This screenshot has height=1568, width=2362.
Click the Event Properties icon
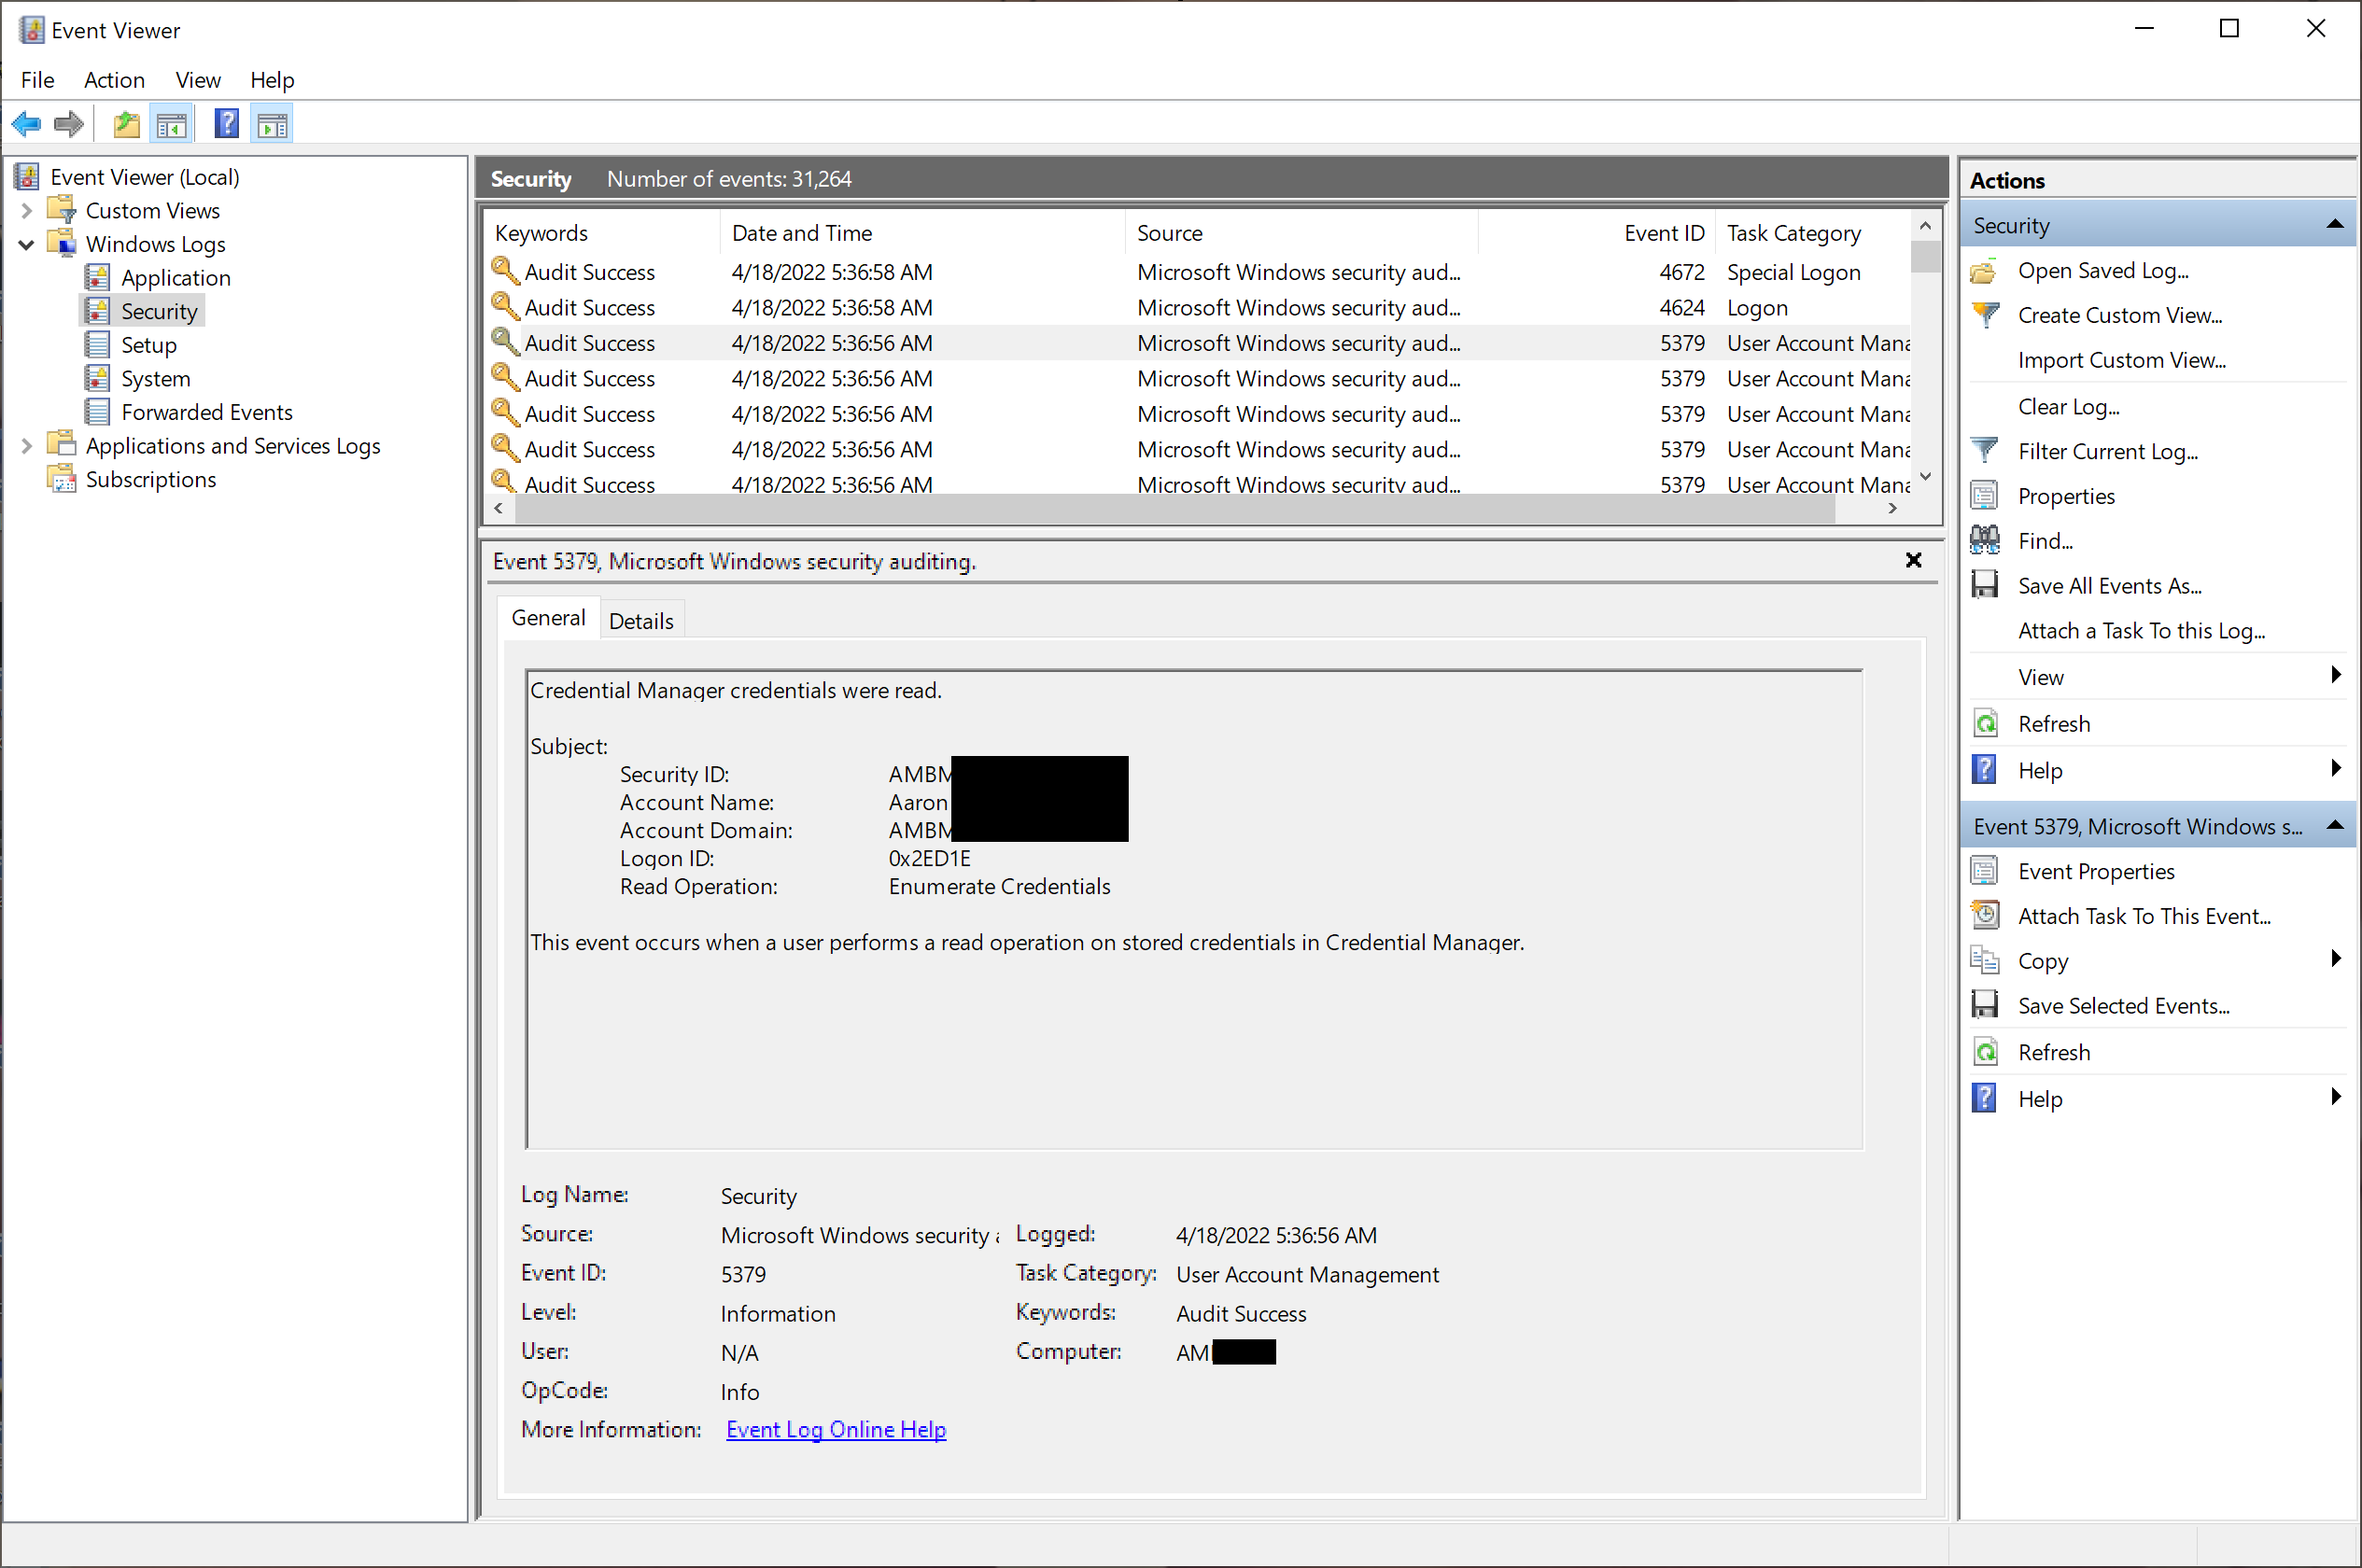pyautogui.click(x=1986, y=870)
